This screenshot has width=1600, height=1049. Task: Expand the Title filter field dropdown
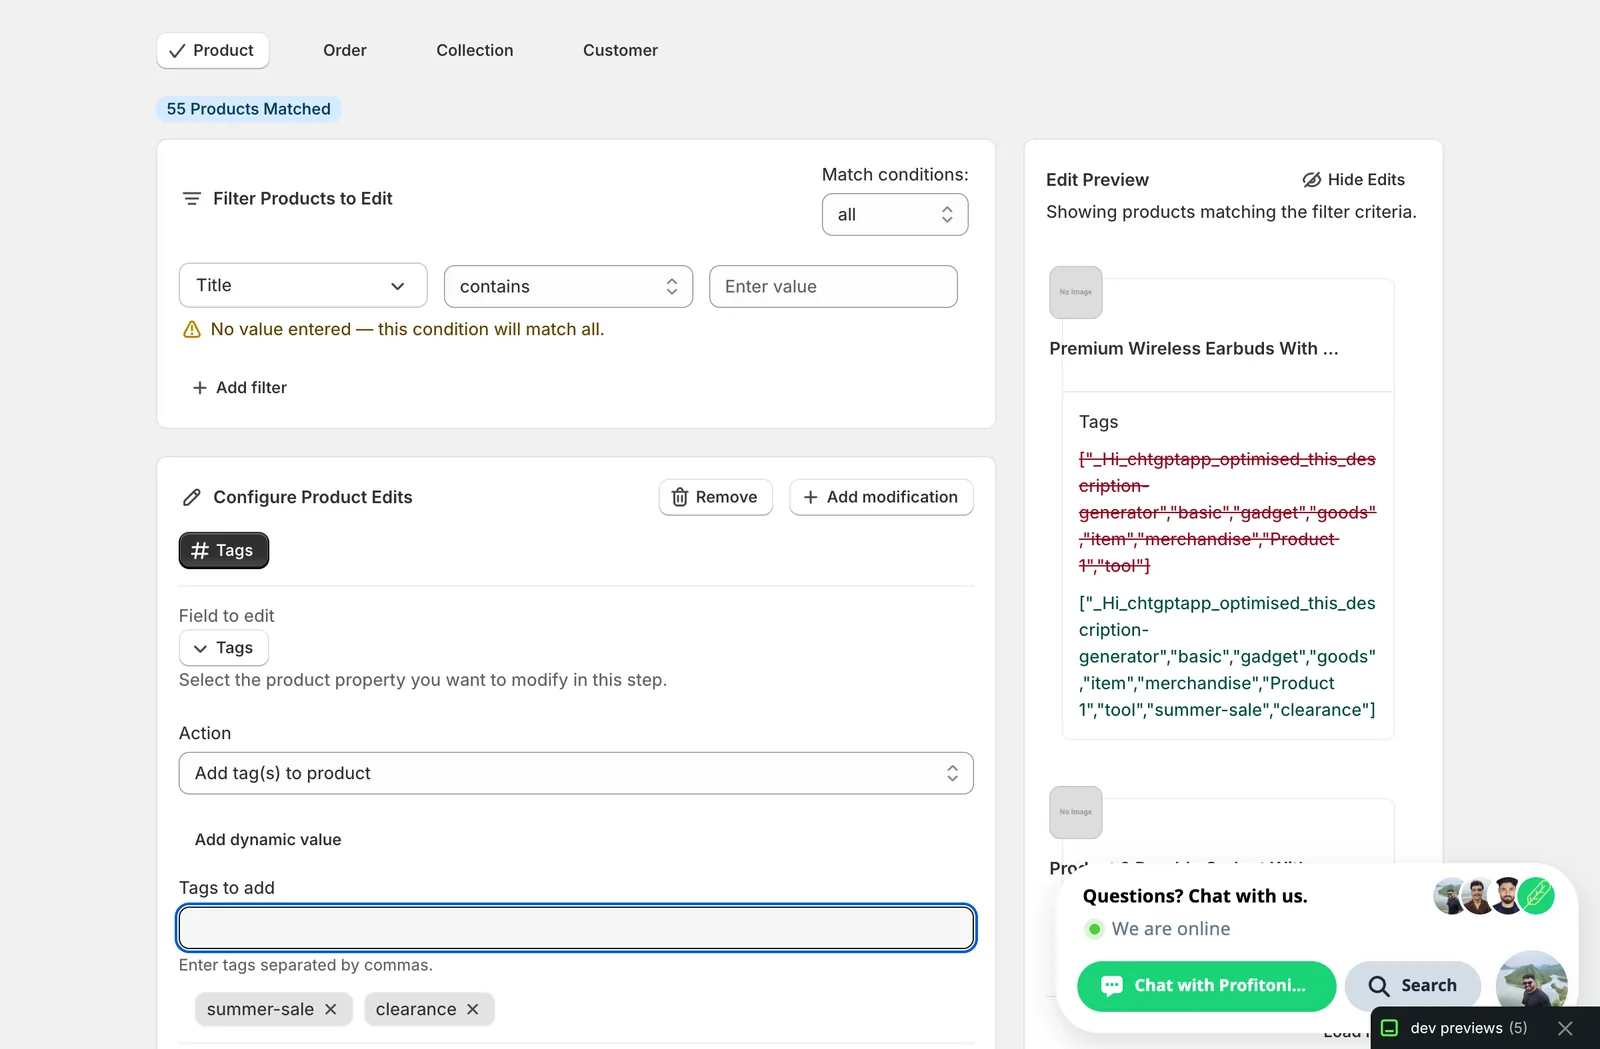pos(303,285)
